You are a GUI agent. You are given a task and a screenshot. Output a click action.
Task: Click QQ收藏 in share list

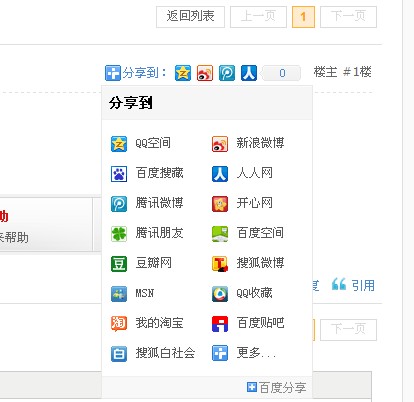click(242, 294)
